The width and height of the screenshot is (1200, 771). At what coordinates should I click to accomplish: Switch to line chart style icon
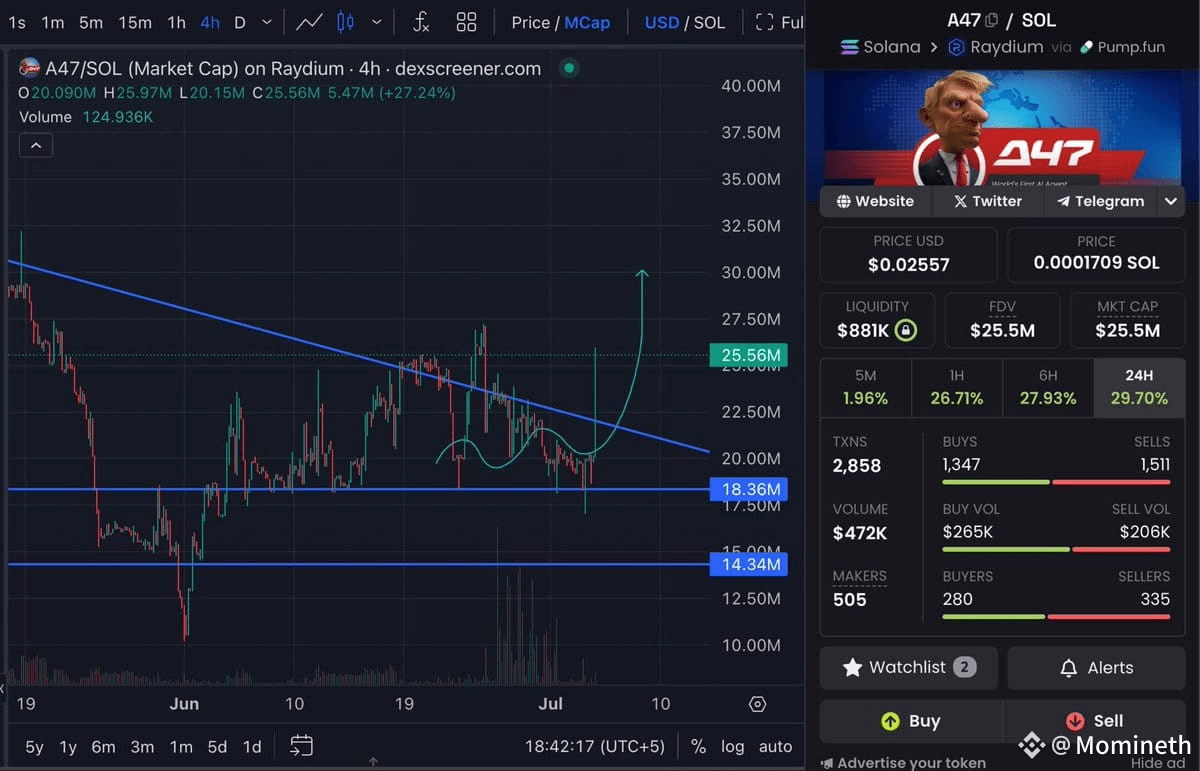[x=309, y=22]
